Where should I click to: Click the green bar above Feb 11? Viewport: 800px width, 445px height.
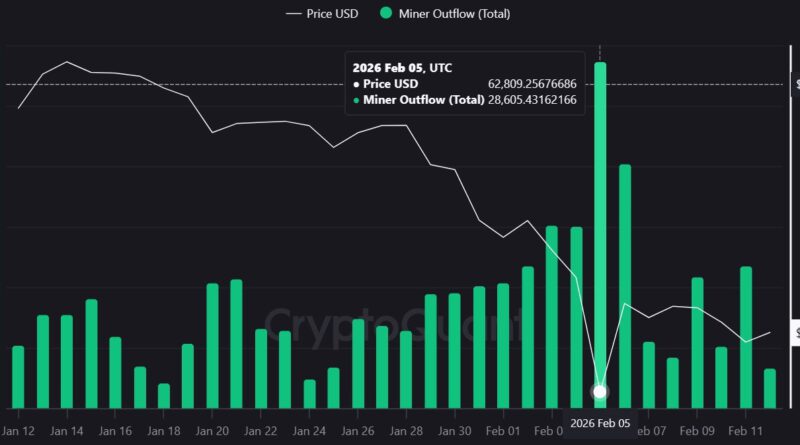pyautogui.click(x=746, y=337)
